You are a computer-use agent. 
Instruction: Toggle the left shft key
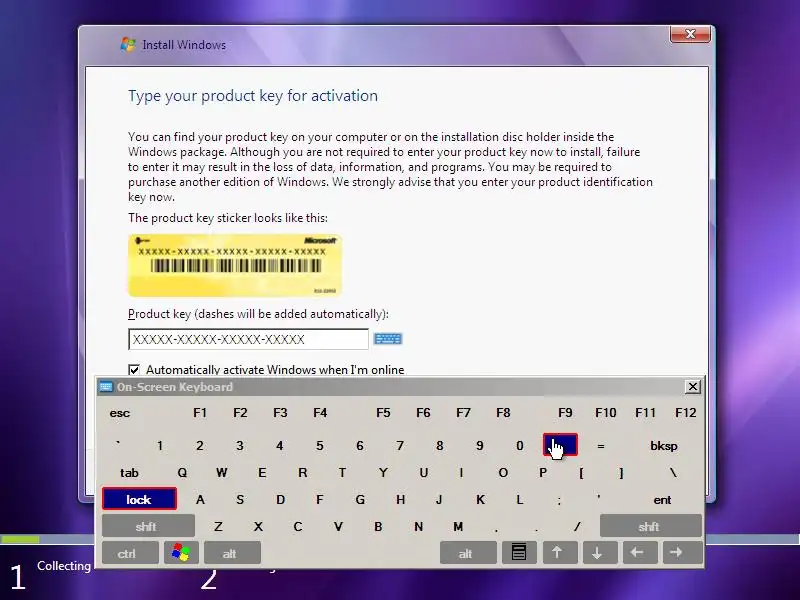147,527
